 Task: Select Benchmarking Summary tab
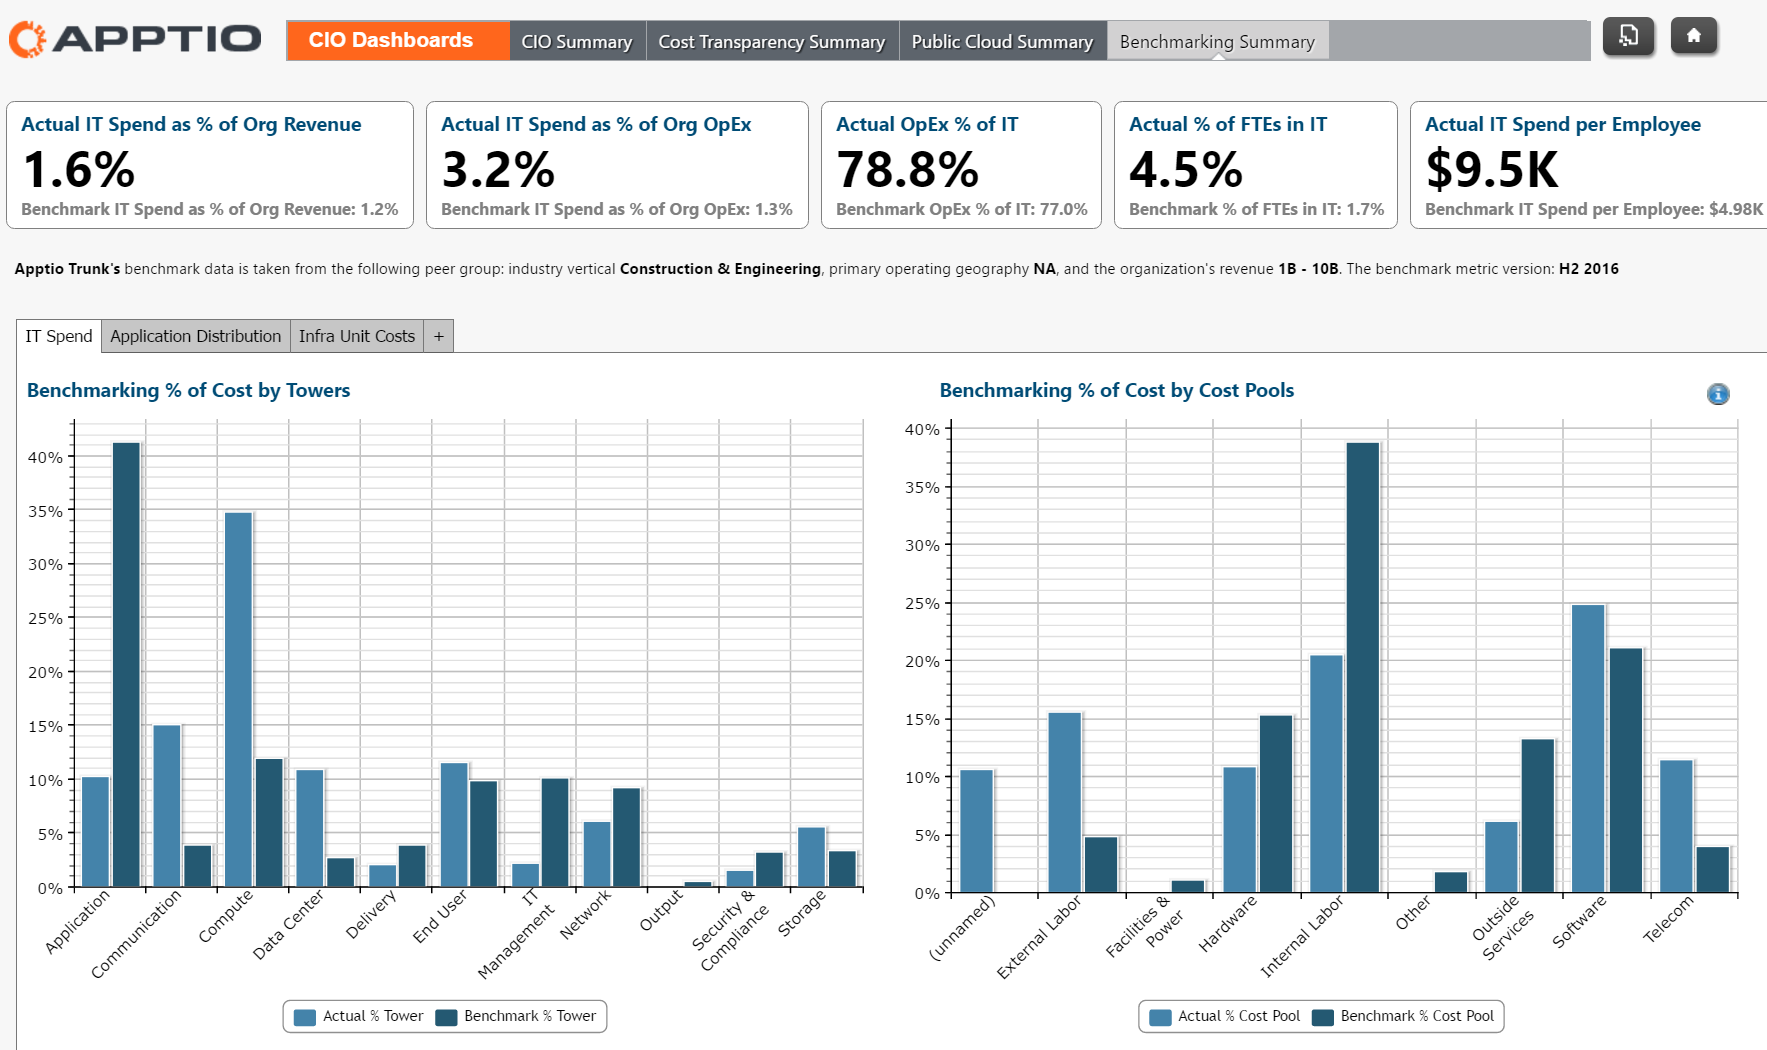pos(1217,41)
